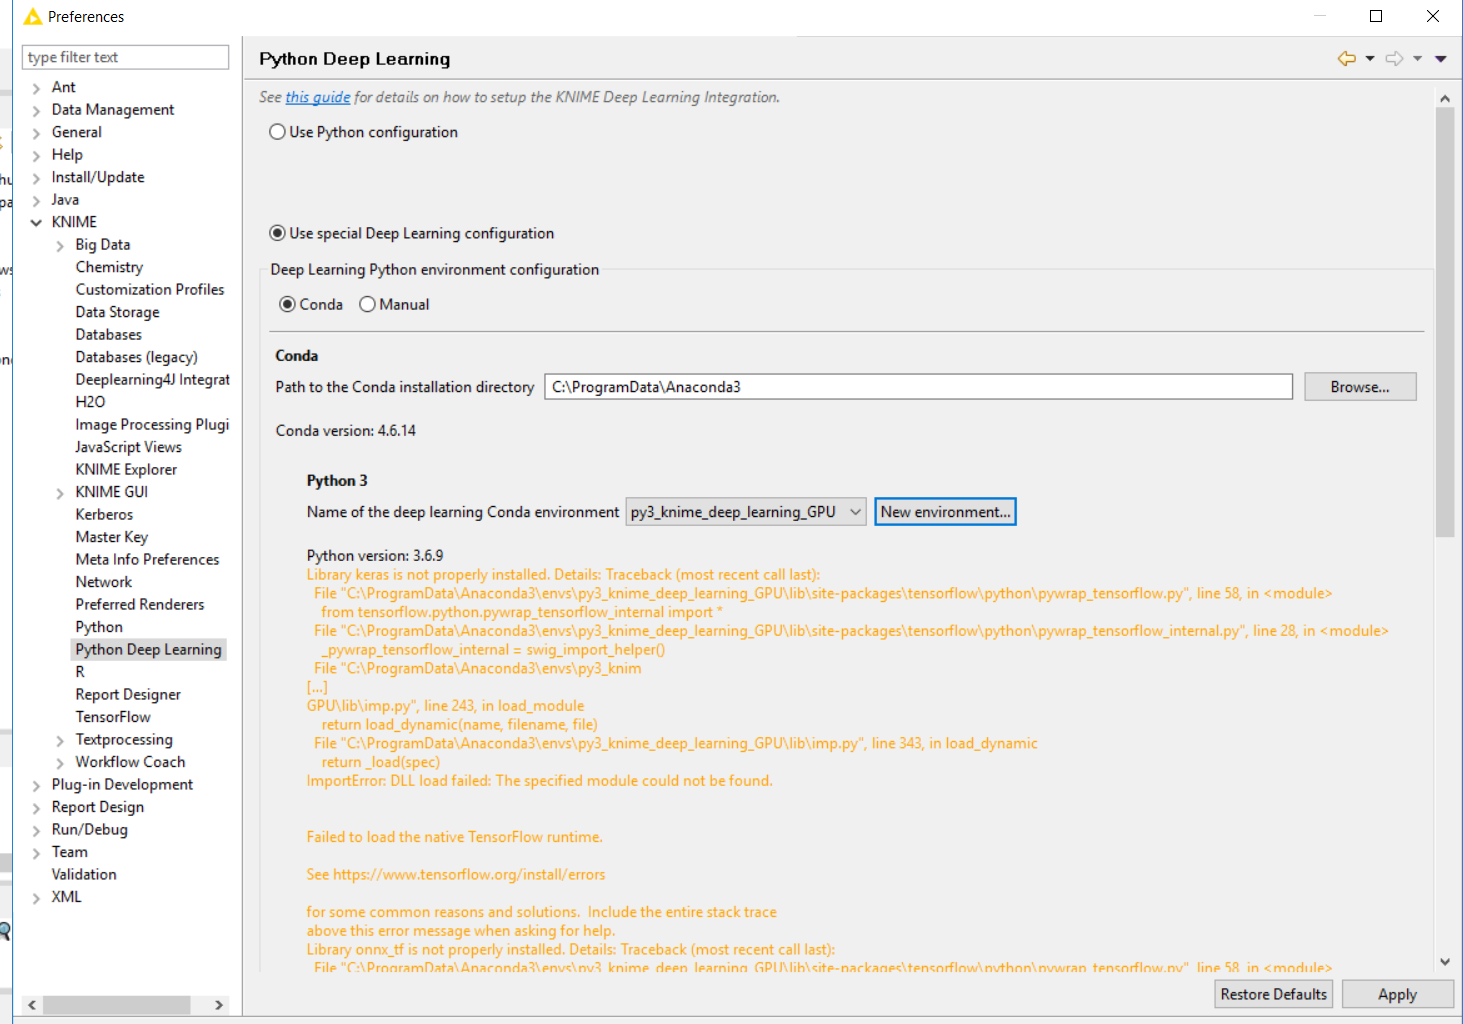Expand the Textprocessing tree node
Screen dimensions: 1463x1024
(x=60, y=741)
